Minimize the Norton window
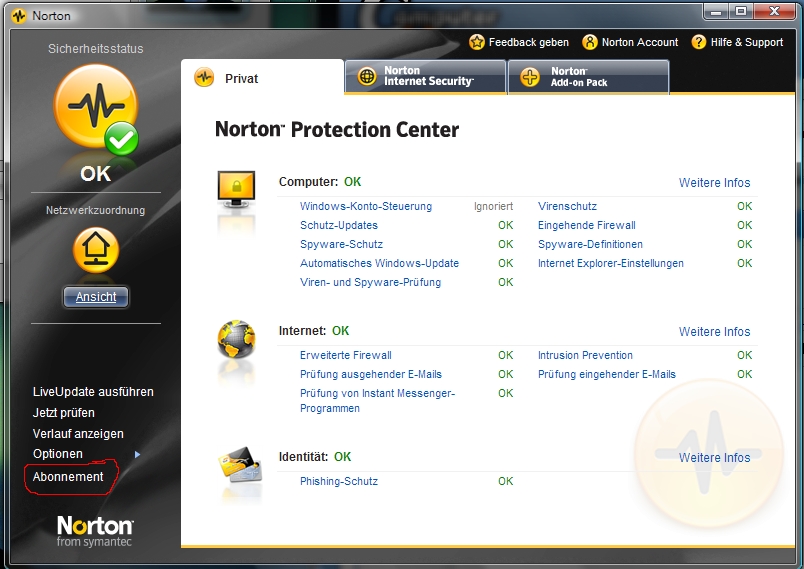 [716, 11]
